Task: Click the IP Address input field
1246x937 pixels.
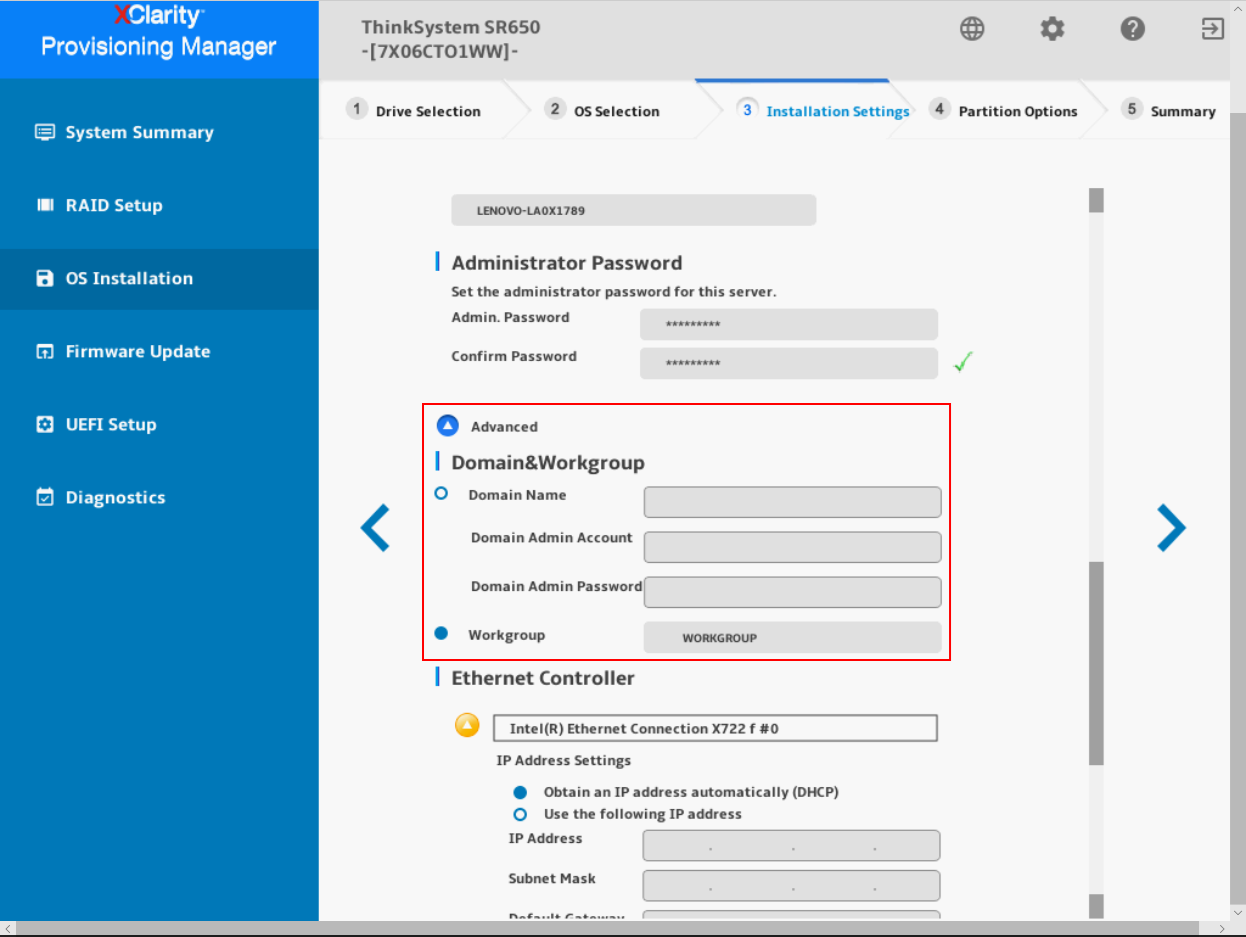Action: click(x=791, y=845)
